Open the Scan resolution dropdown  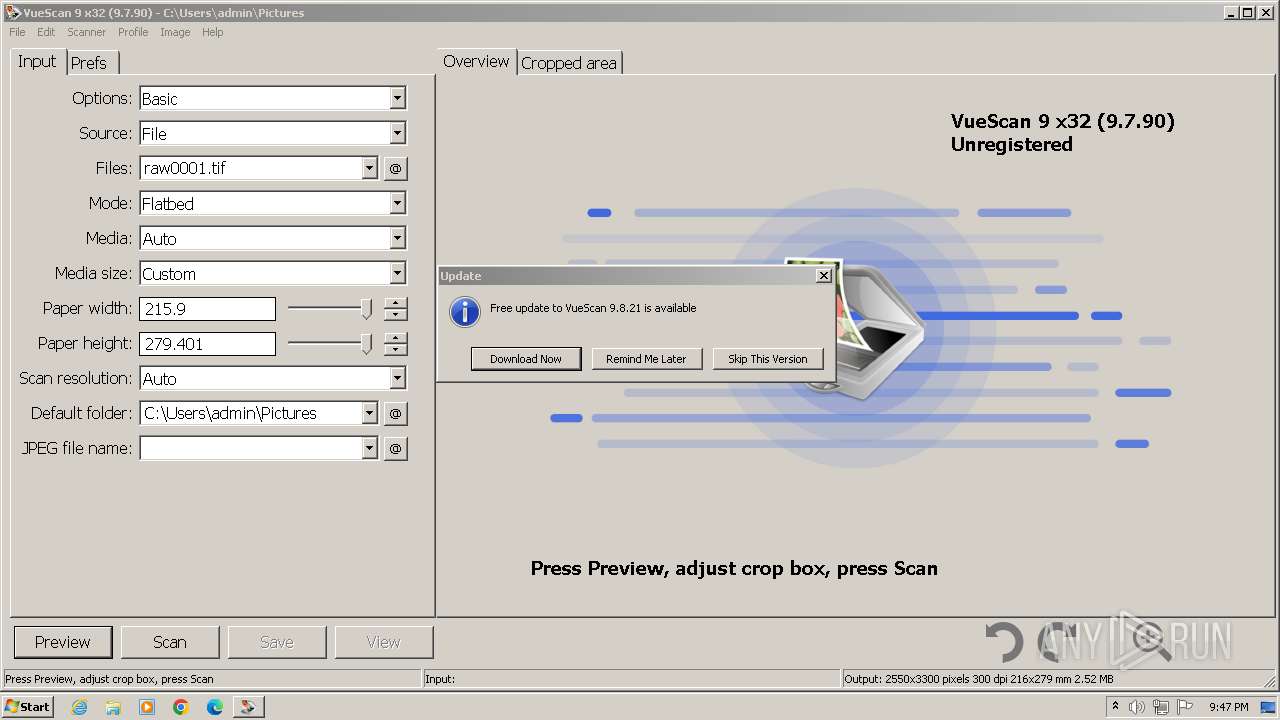click(397, 378)
